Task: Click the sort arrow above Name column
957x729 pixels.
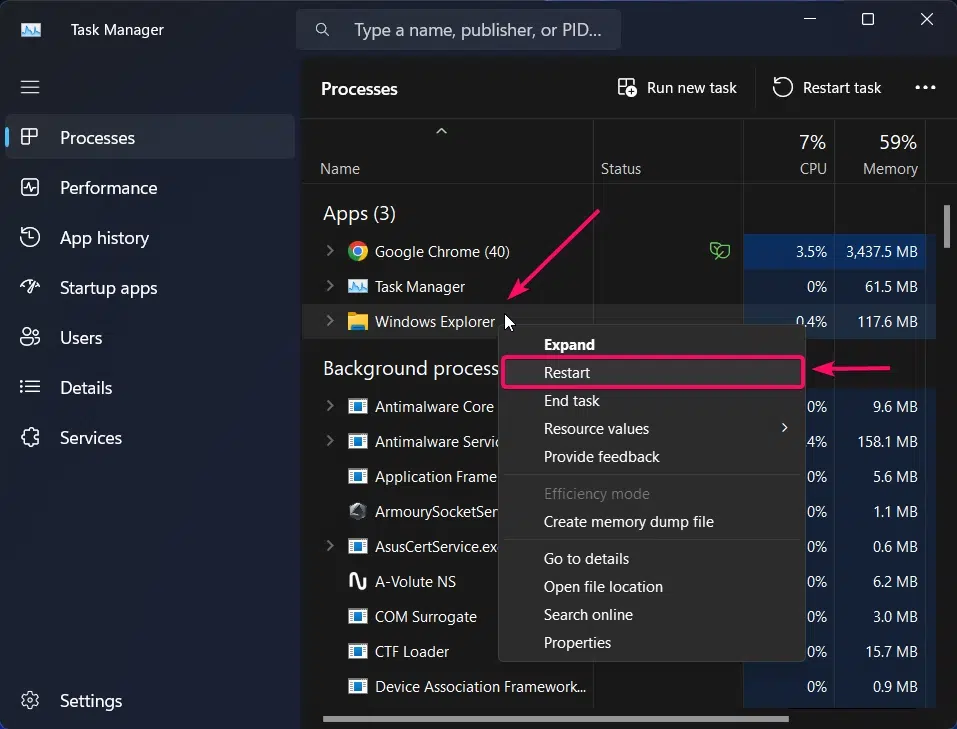Action: [441, 131]
